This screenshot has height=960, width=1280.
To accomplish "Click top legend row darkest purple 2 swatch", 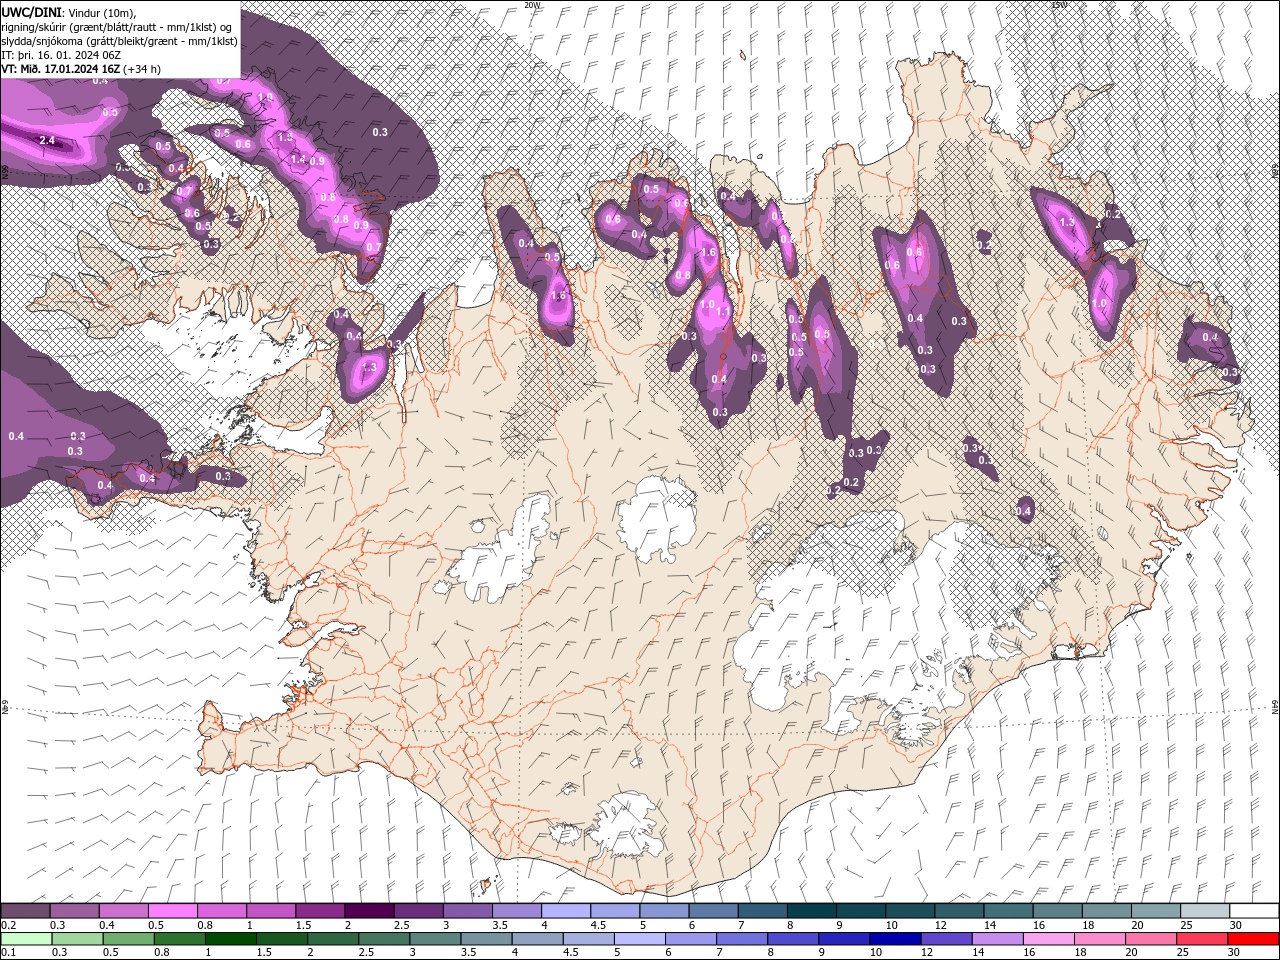I will pyautogui.click(x=369, y=911).
